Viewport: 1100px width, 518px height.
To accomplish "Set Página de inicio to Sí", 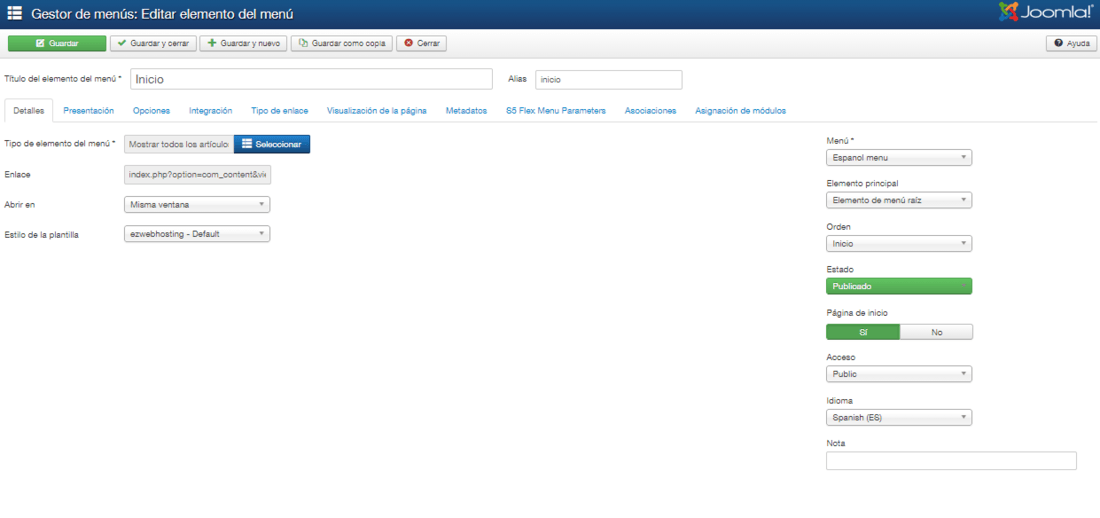I will pyautogui.click(x=863, y=332).
